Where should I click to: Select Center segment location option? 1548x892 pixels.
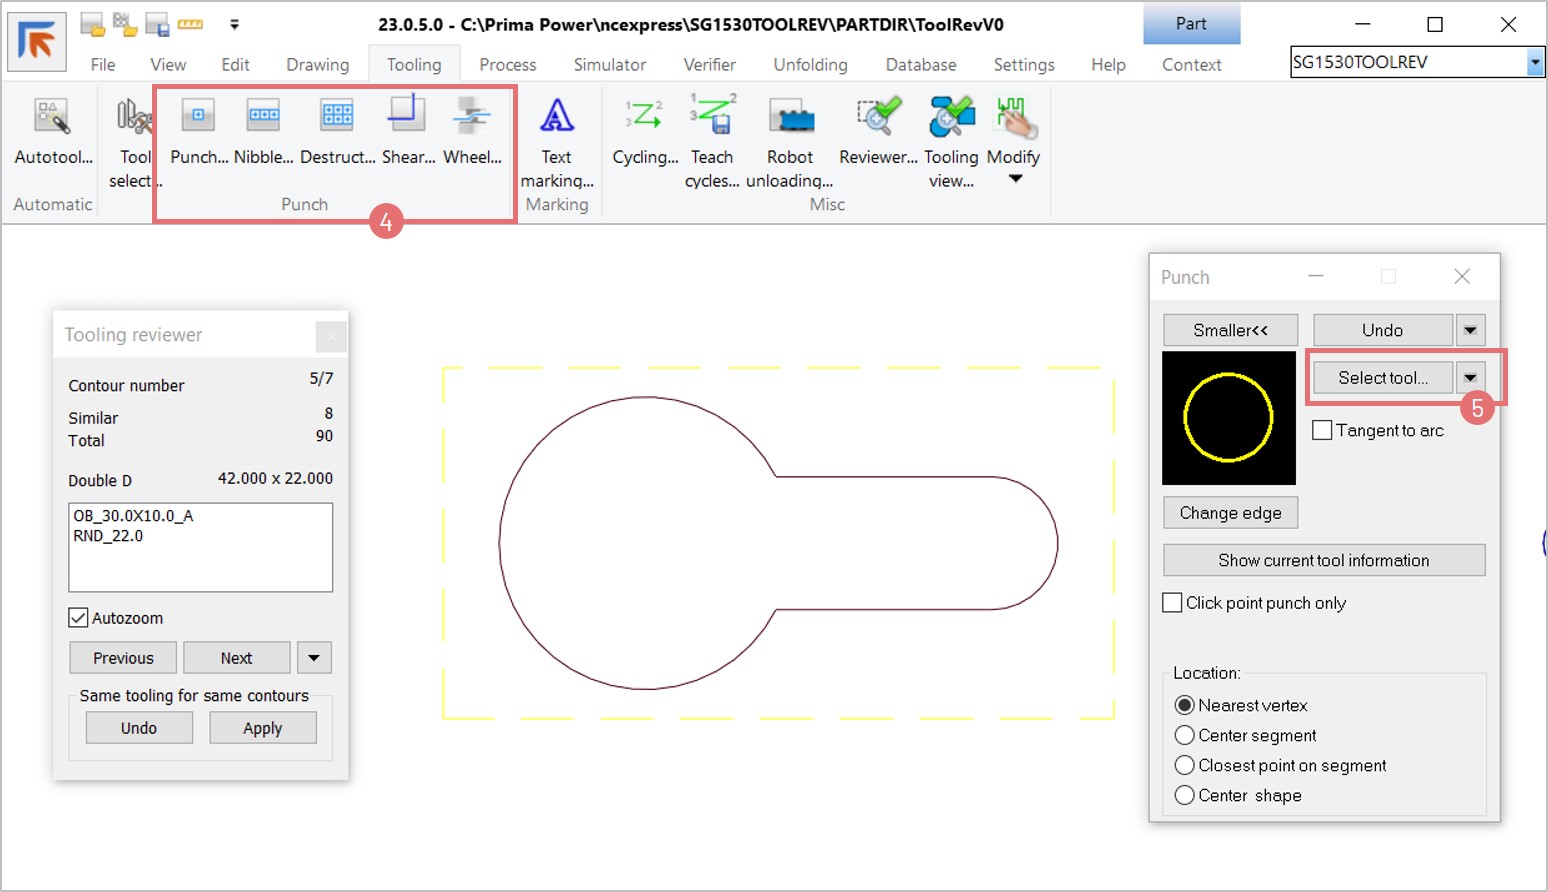1185,735
